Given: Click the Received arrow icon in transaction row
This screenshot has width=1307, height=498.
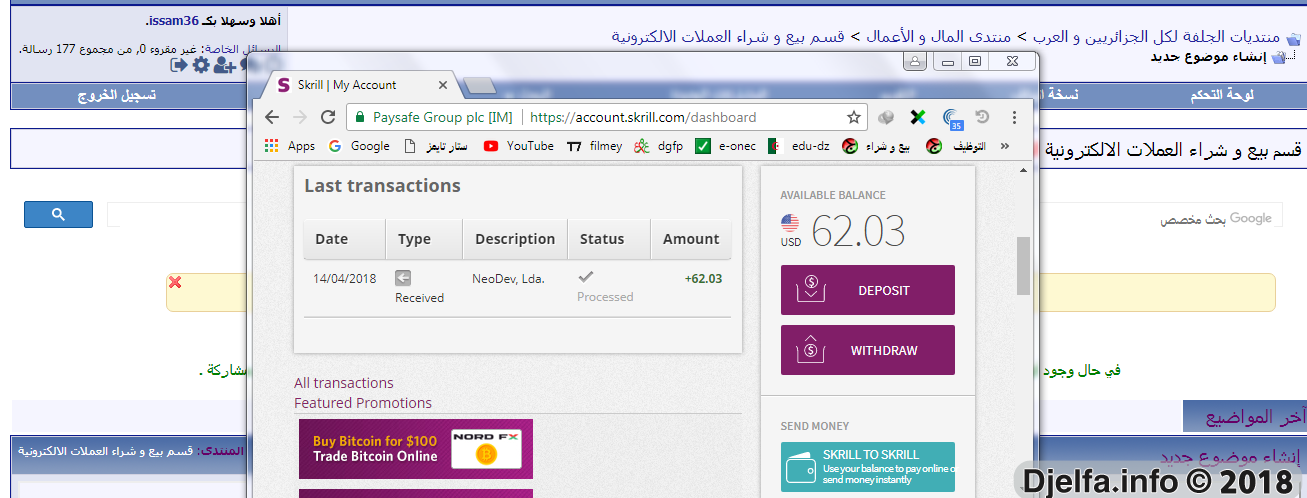Looking at the screenshot, I should pyautogui.click(x=403, y=278).
